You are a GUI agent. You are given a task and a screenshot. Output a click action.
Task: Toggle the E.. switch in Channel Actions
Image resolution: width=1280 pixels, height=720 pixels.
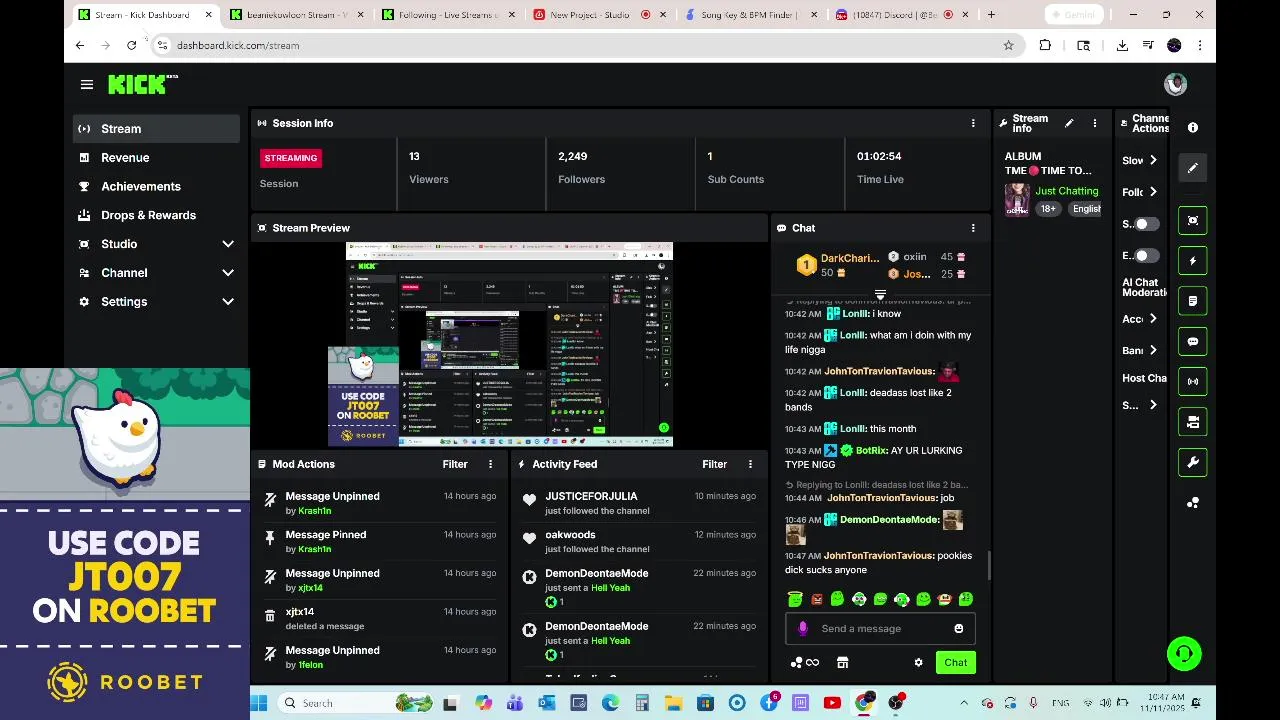(x=1146, y=256)
